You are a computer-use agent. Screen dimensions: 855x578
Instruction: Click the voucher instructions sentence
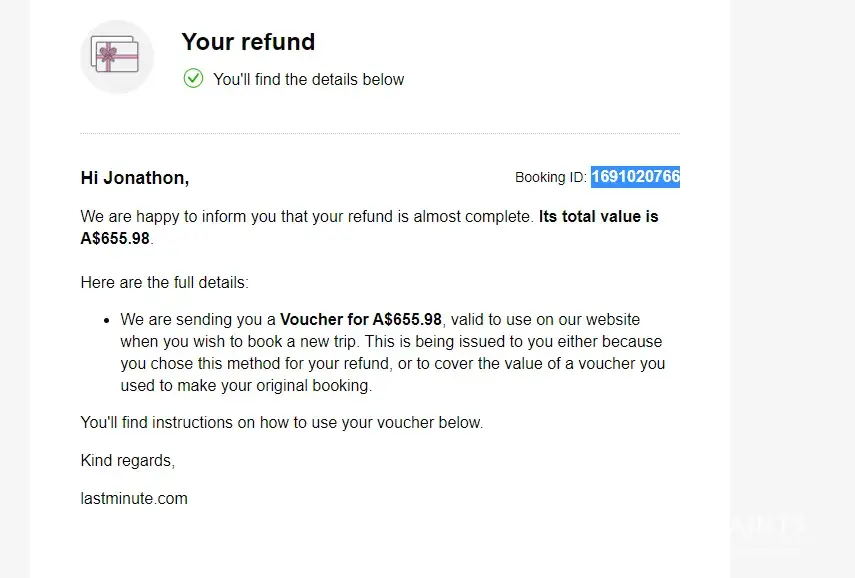pyautogui.click(x=281, y=423)
